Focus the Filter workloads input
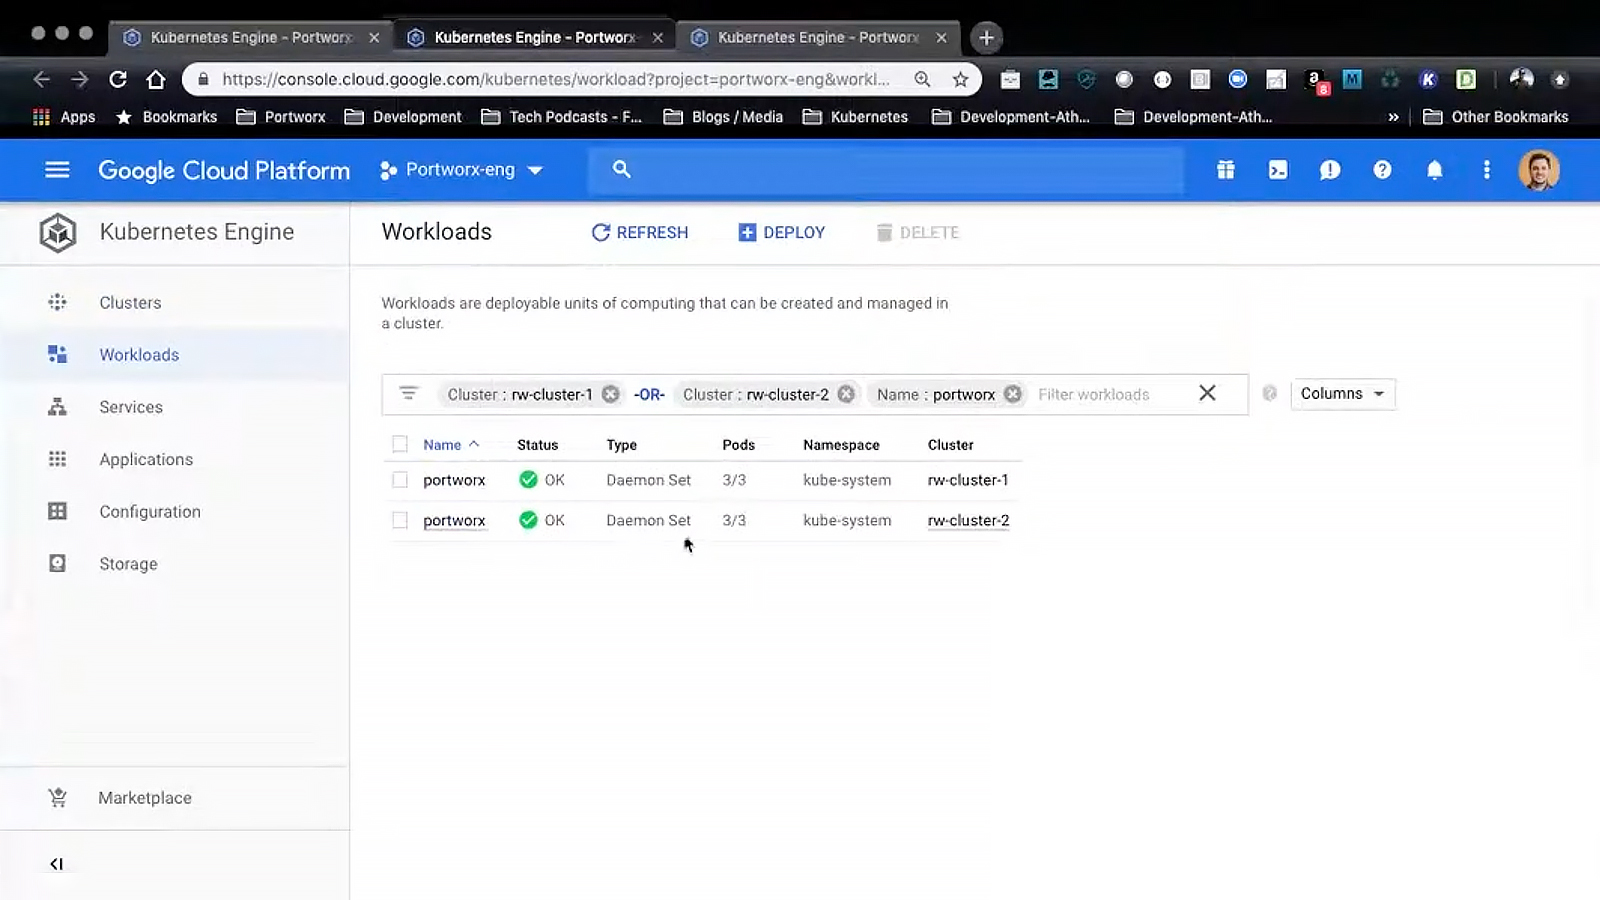 pos(1110,394)
